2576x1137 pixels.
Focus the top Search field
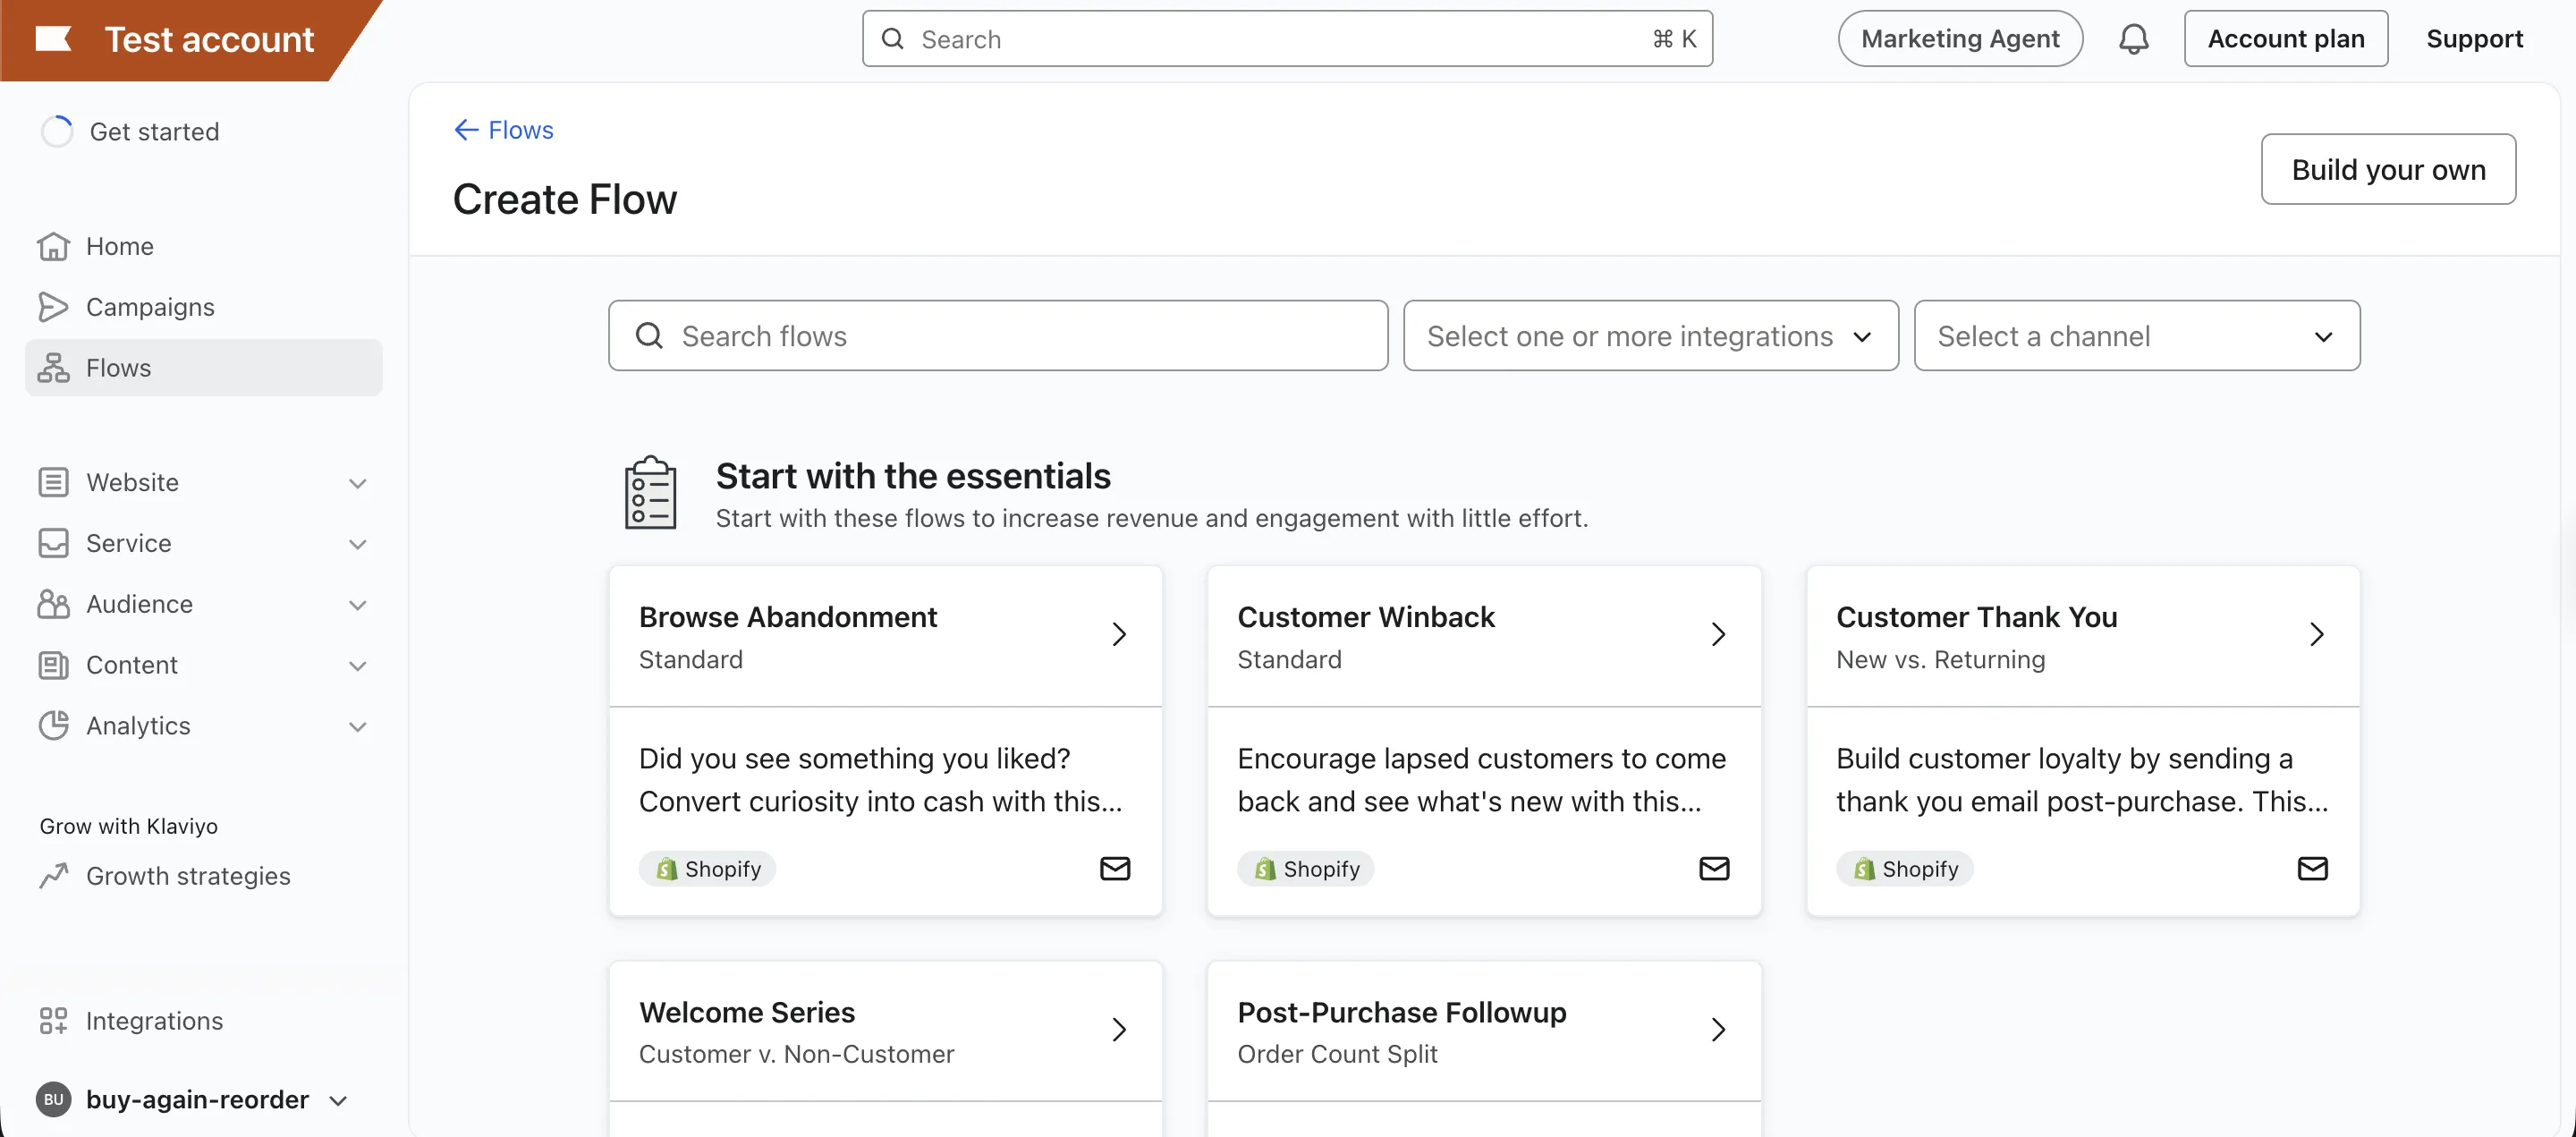pos(1287,39)
